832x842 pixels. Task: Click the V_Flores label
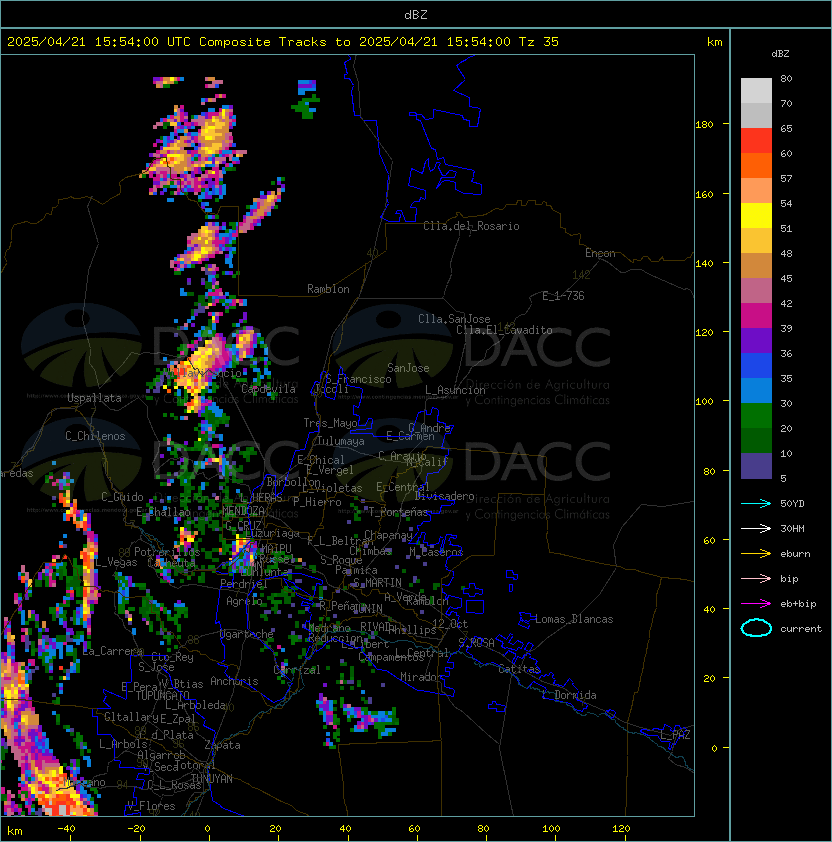pyautogui.click(x=151, y=806)
